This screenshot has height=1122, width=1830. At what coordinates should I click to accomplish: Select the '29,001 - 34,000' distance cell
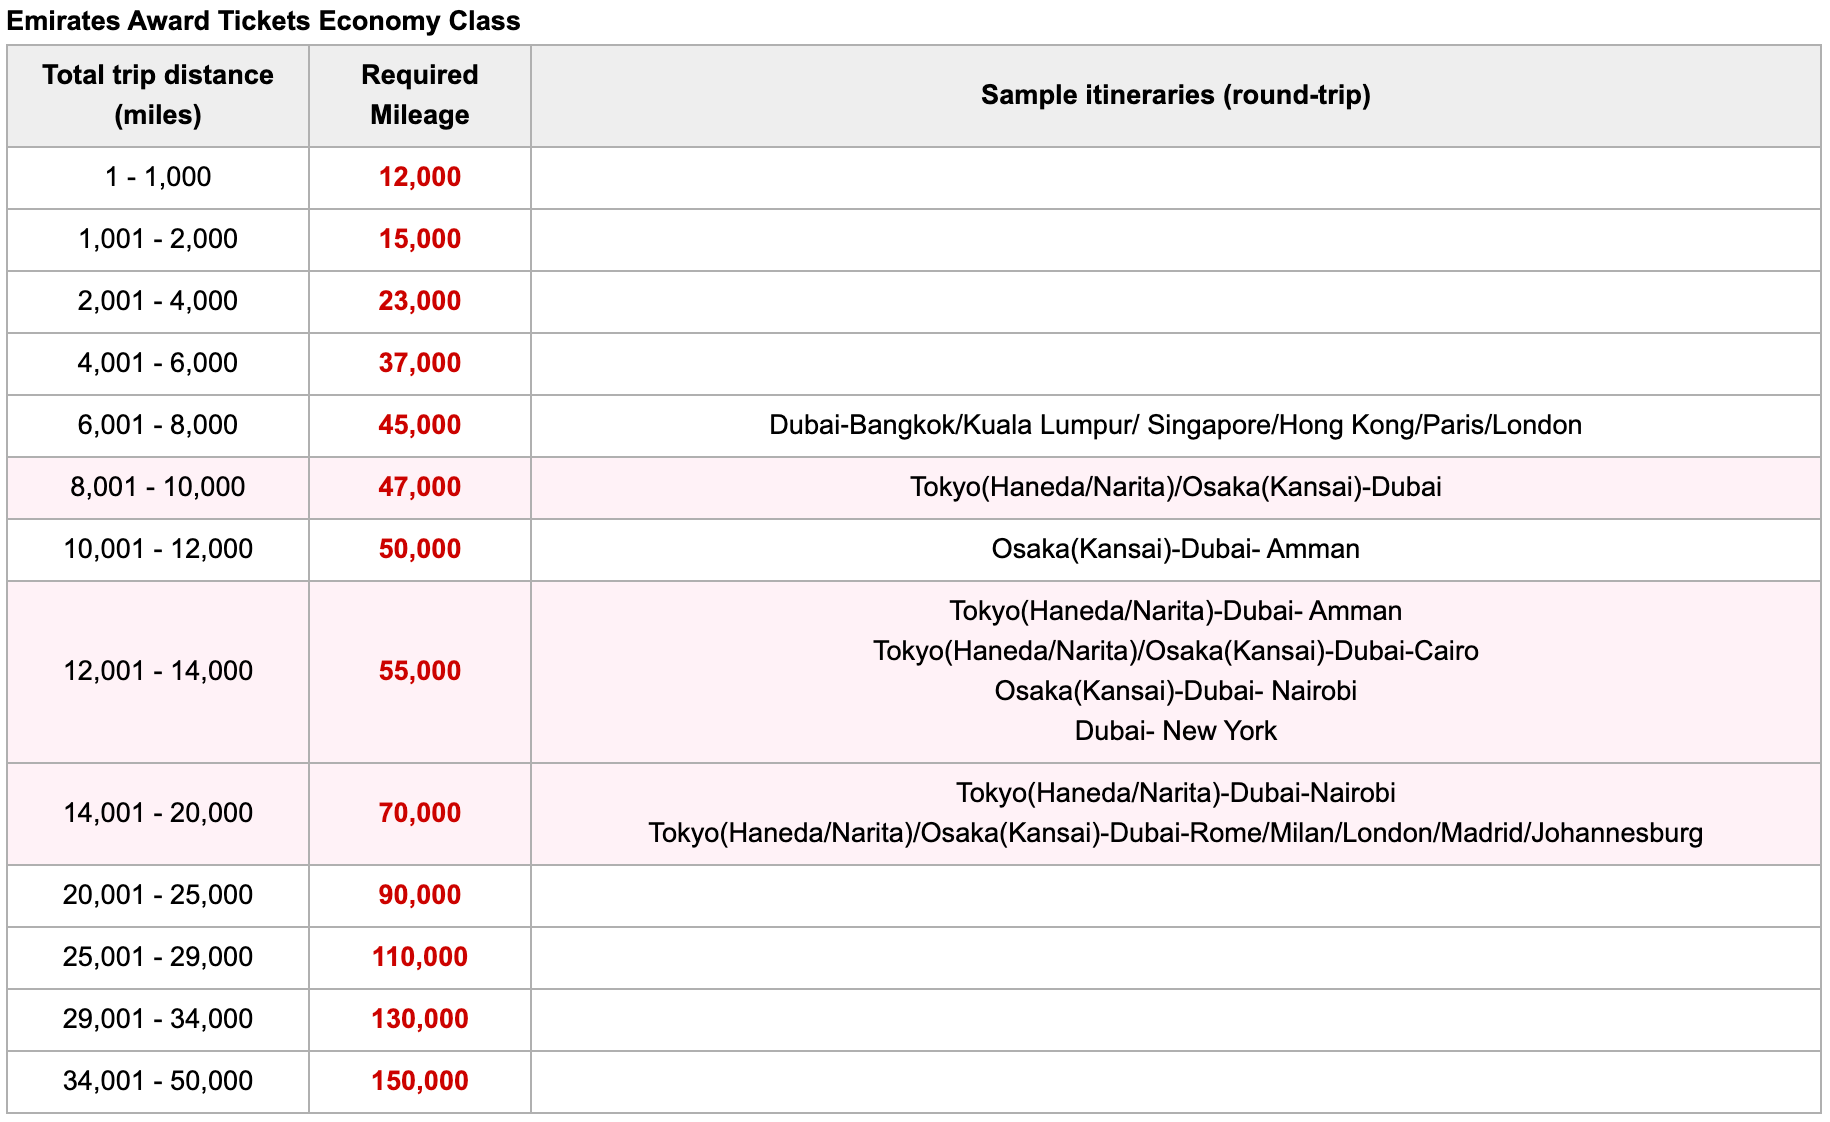(158, 1019)
